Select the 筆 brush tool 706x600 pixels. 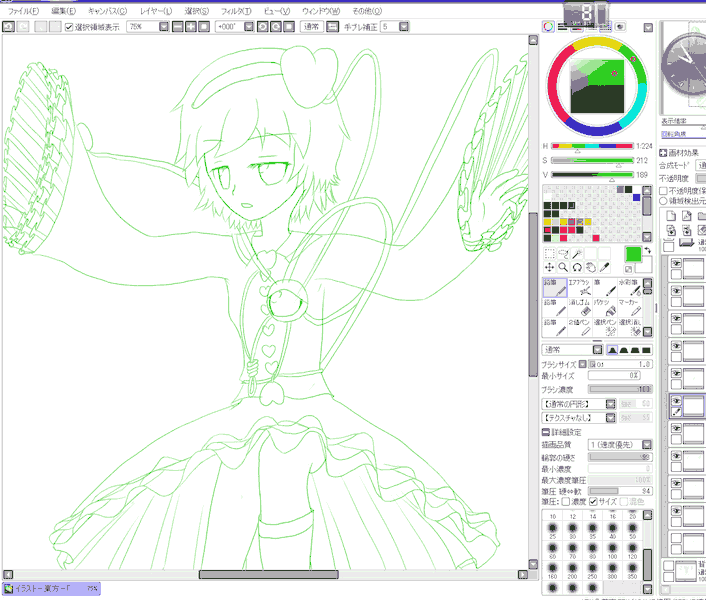coord(605,288)
